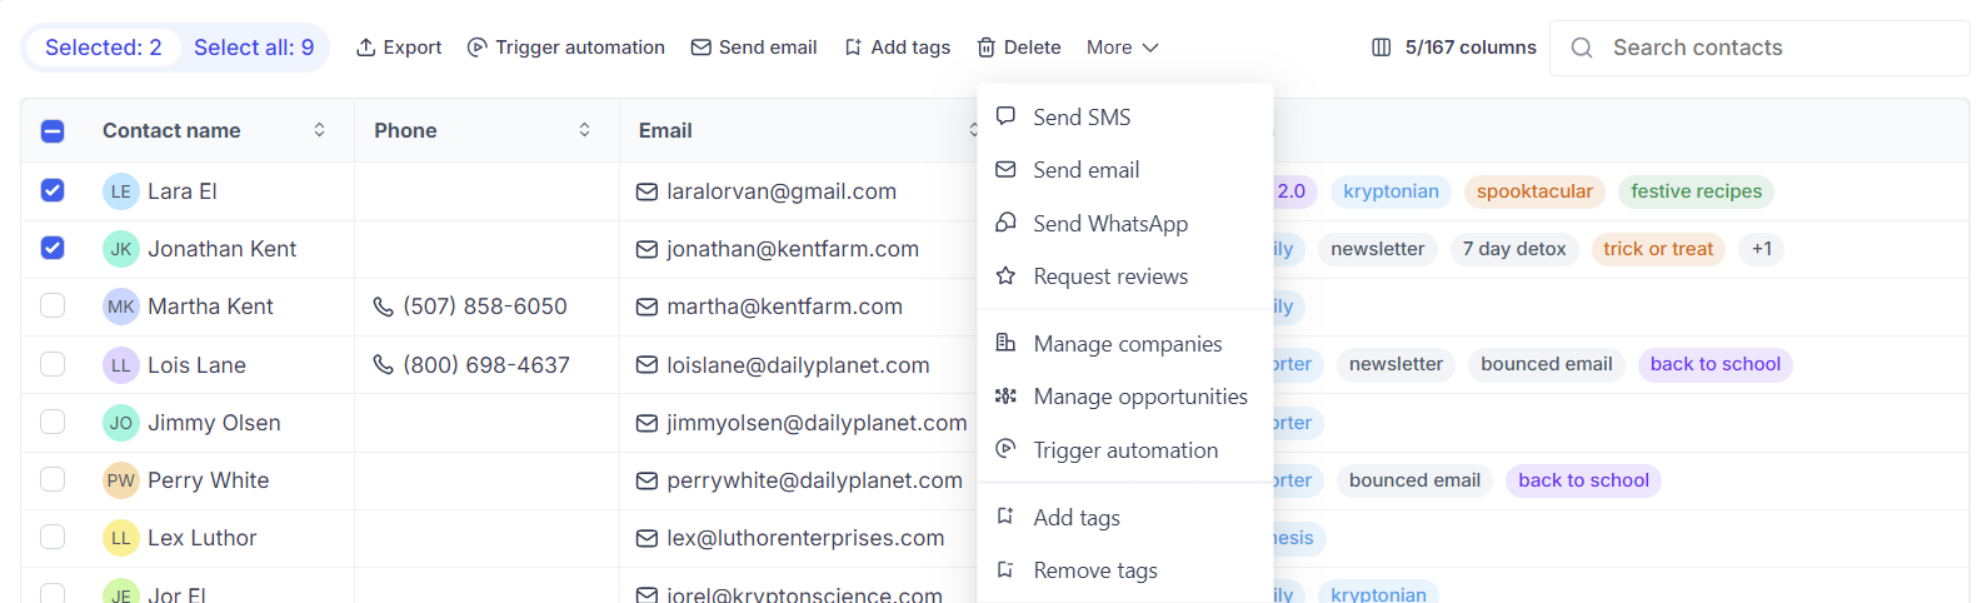This screenshot has width=1987, height=603.
Task: Click the spooktacular tag
Action: click(x=1534, y=191)
